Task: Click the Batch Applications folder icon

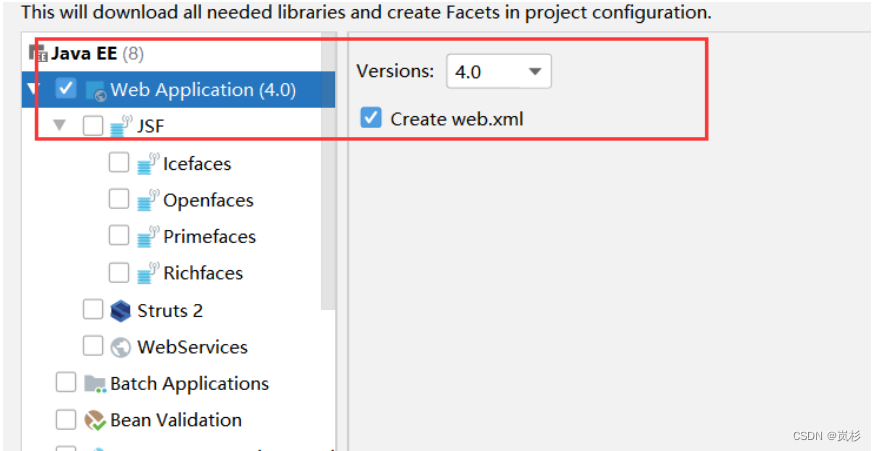Action: (x=95, y=383)
